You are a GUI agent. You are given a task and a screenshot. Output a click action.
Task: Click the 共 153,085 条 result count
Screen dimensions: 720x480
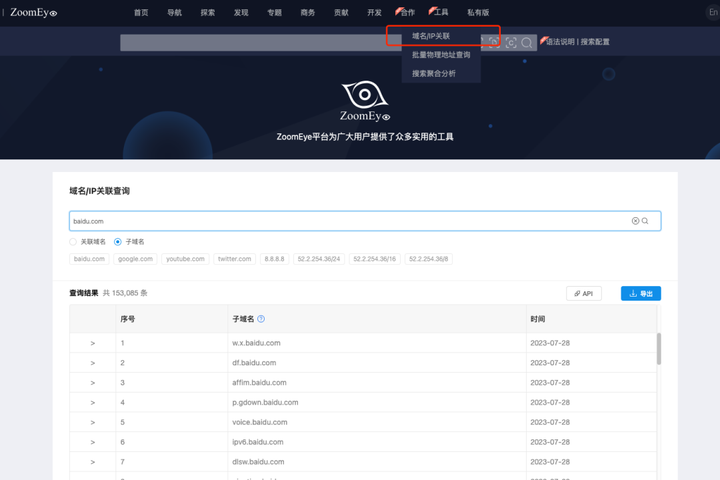pyautogui.click(x=125, y=293)
